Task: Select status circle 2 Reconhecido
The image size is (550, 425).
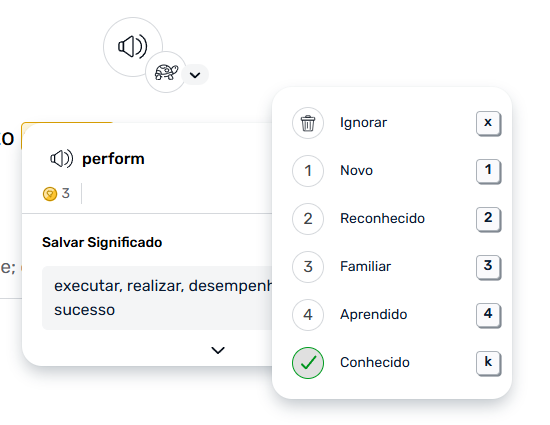Action: click(308, 219)
